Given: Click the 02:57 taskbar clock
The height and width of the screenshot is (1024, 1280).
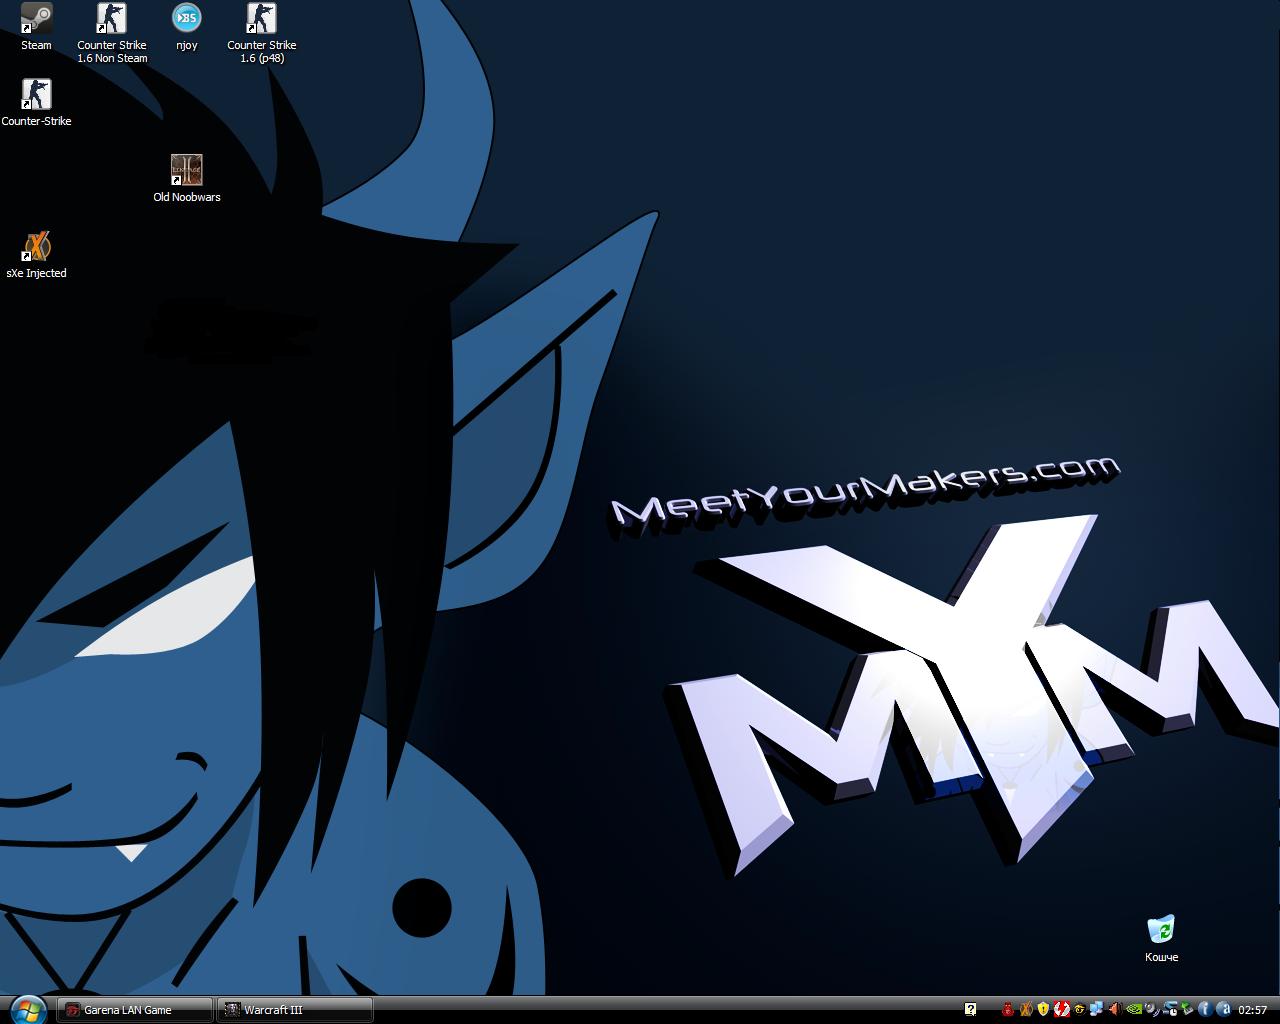Looking at the screenshot, I should tap(1252, 1010).
